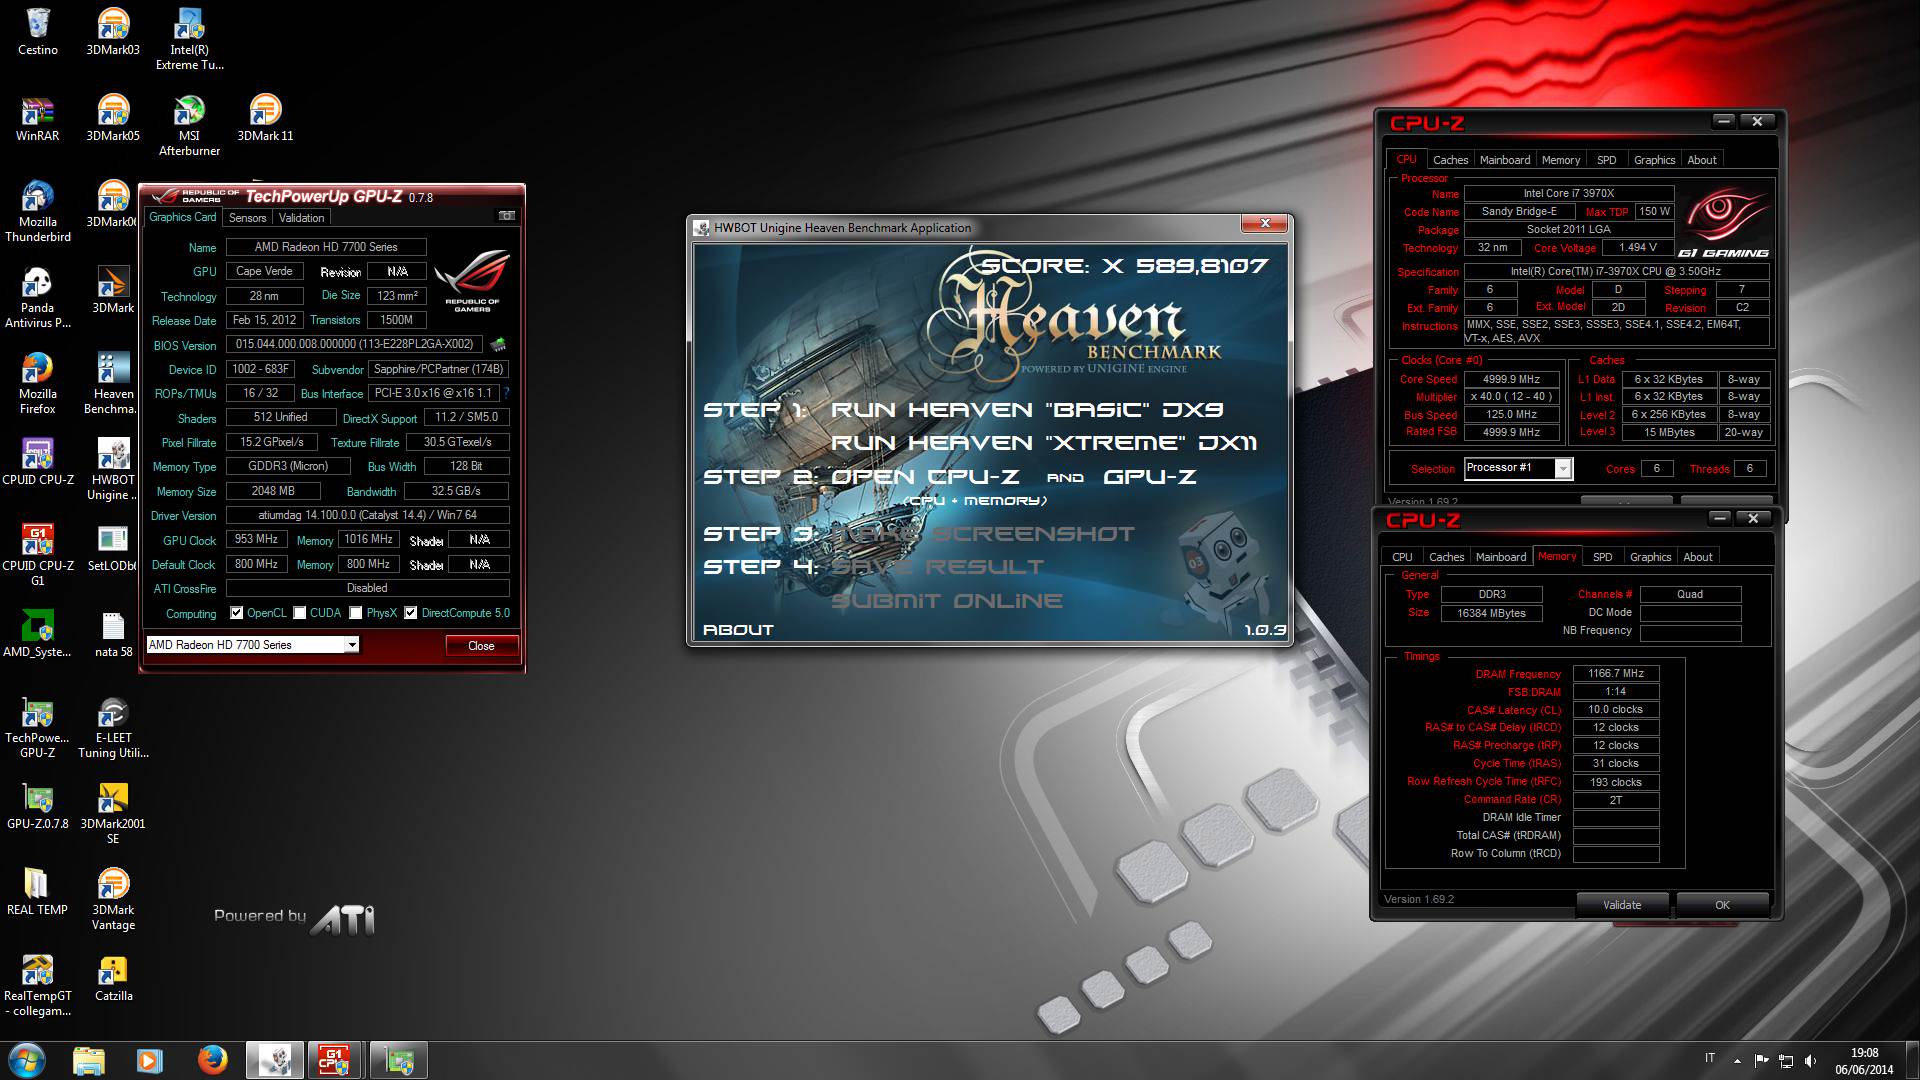This screenshot has height=1080, width=1920.
Task: Open the Mainboard tab in upper CPU-Z
Action: (1505, 160)
